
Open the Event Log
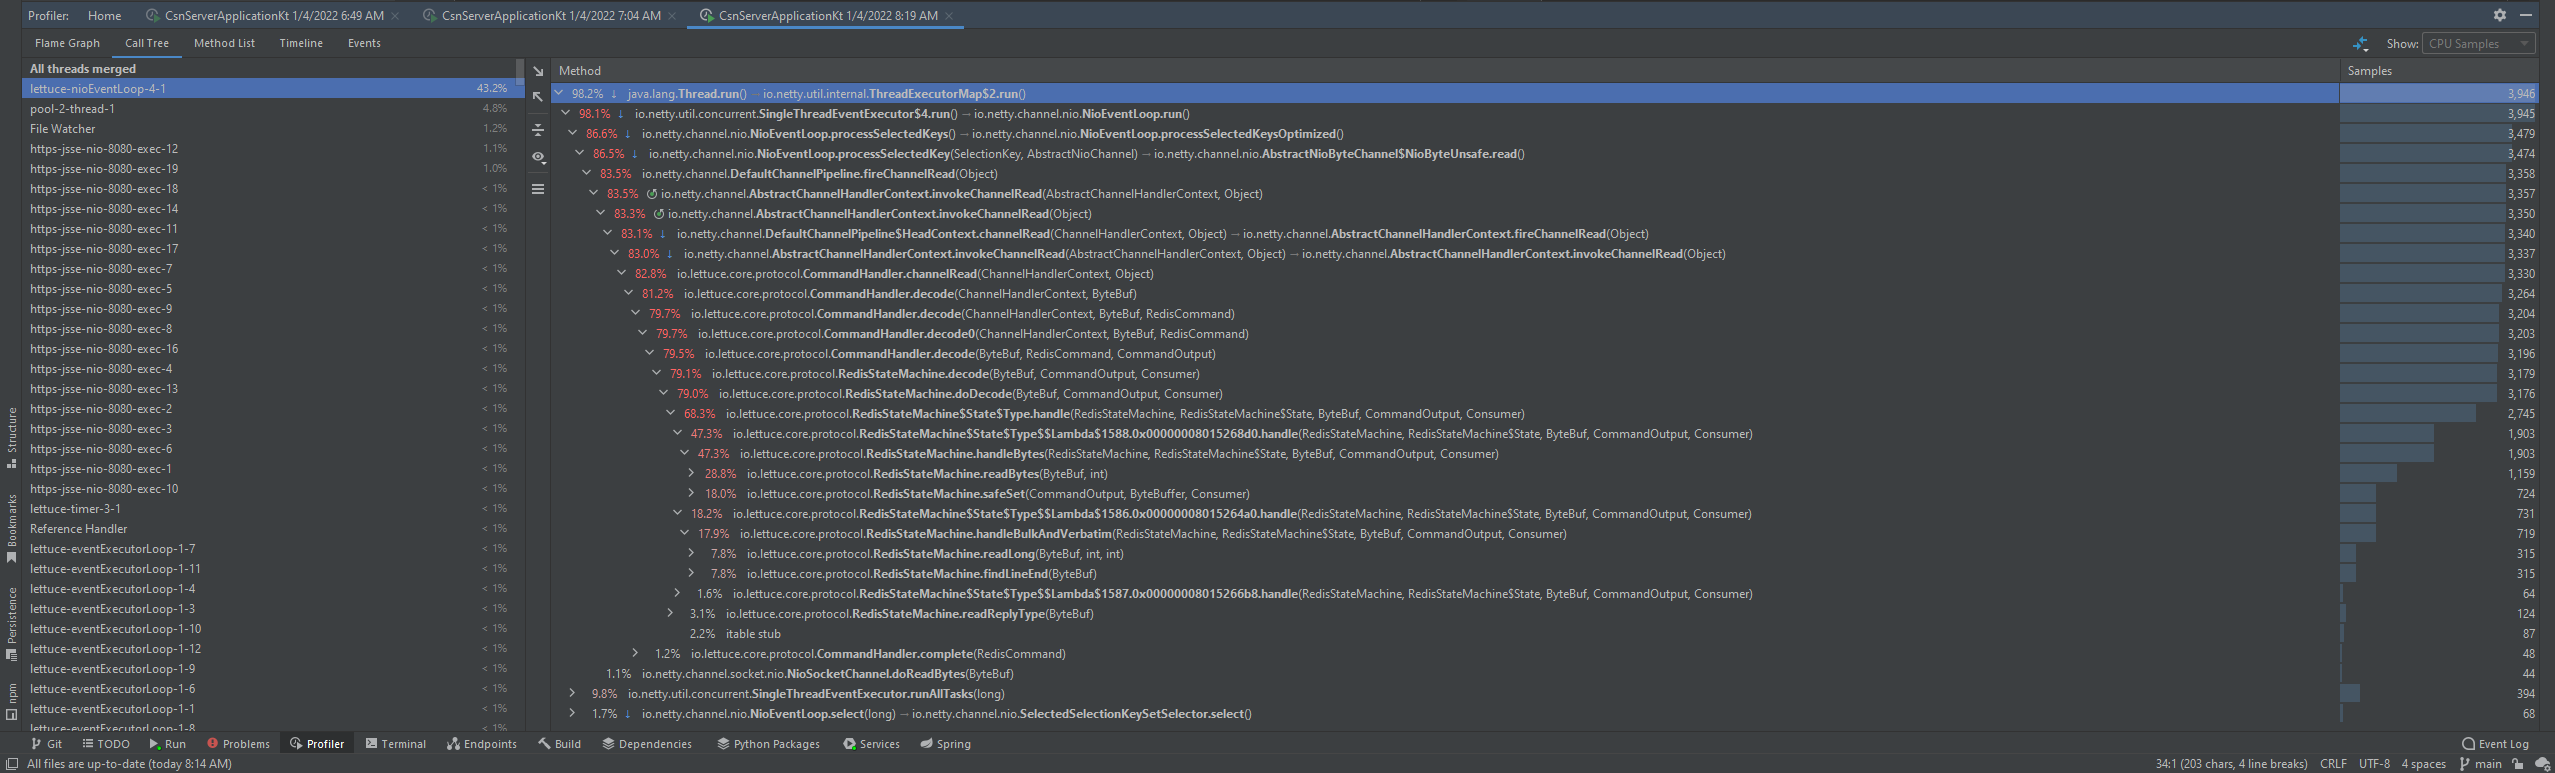point(2495,744)
